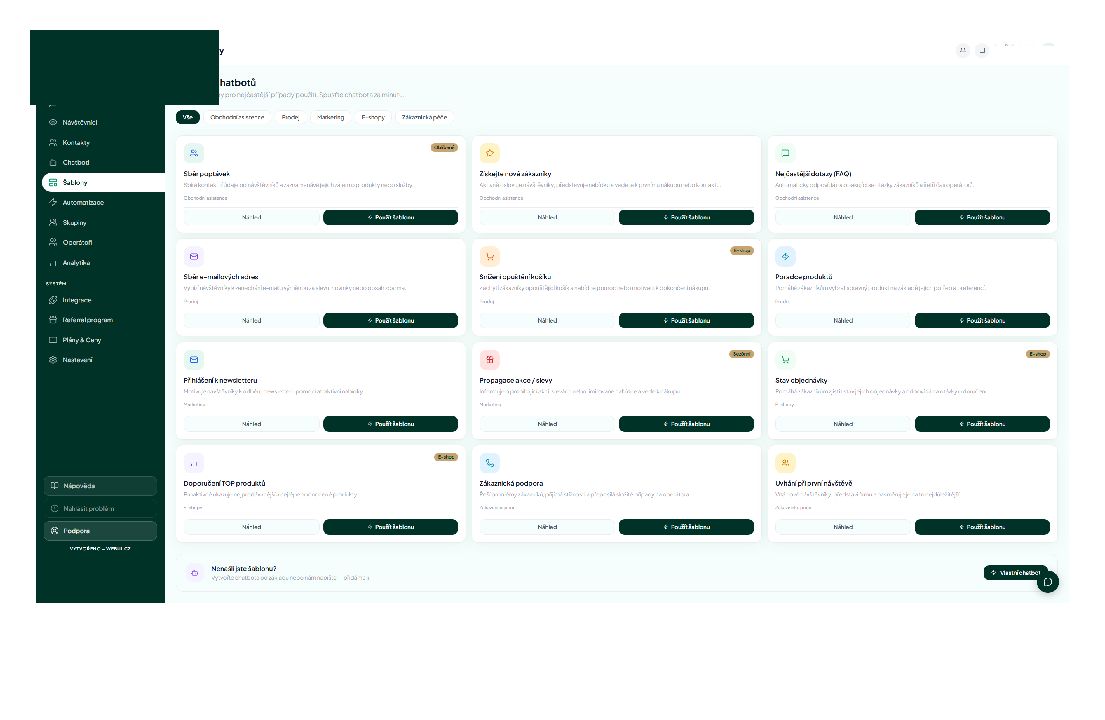Viewport: 1105px width, 720px height.
Task: Preview the FAQ template
Action: [843, 218]
